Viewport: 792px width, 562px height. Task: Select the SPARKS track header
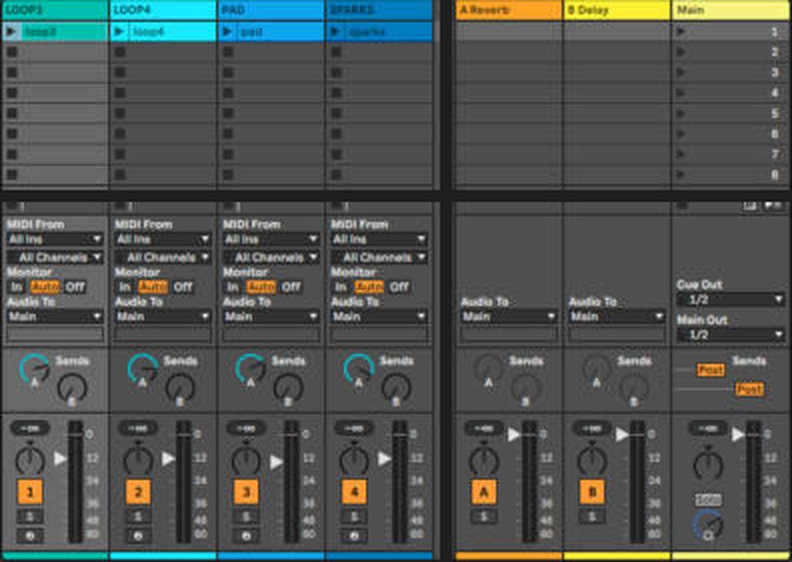click(379, 10)
